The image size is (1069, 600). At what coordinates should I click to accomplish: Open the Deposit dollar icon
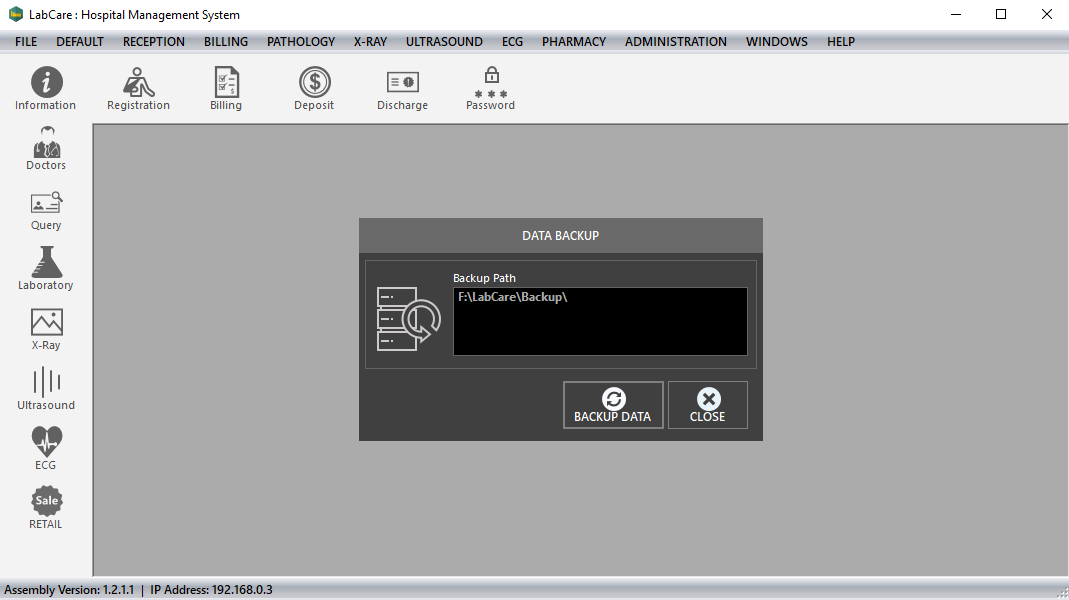[314, 89]
